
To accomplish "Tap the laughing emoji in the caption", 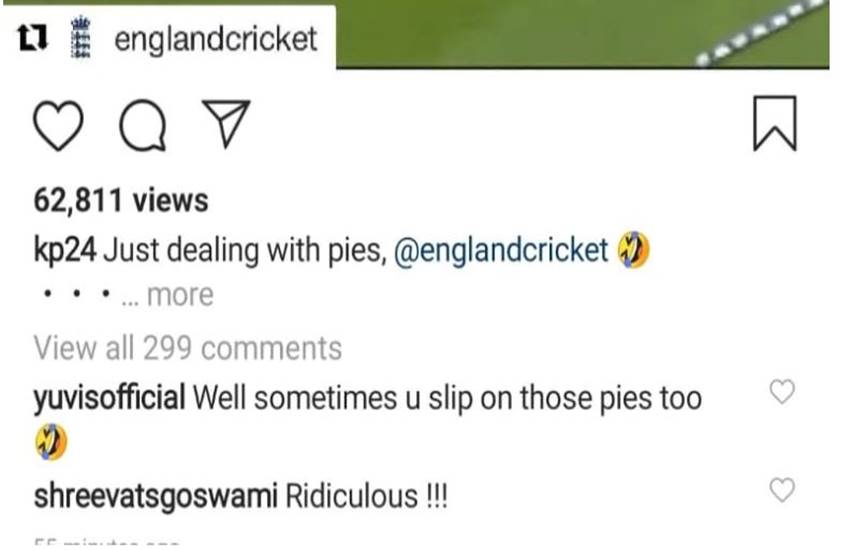I will (634, 250).
